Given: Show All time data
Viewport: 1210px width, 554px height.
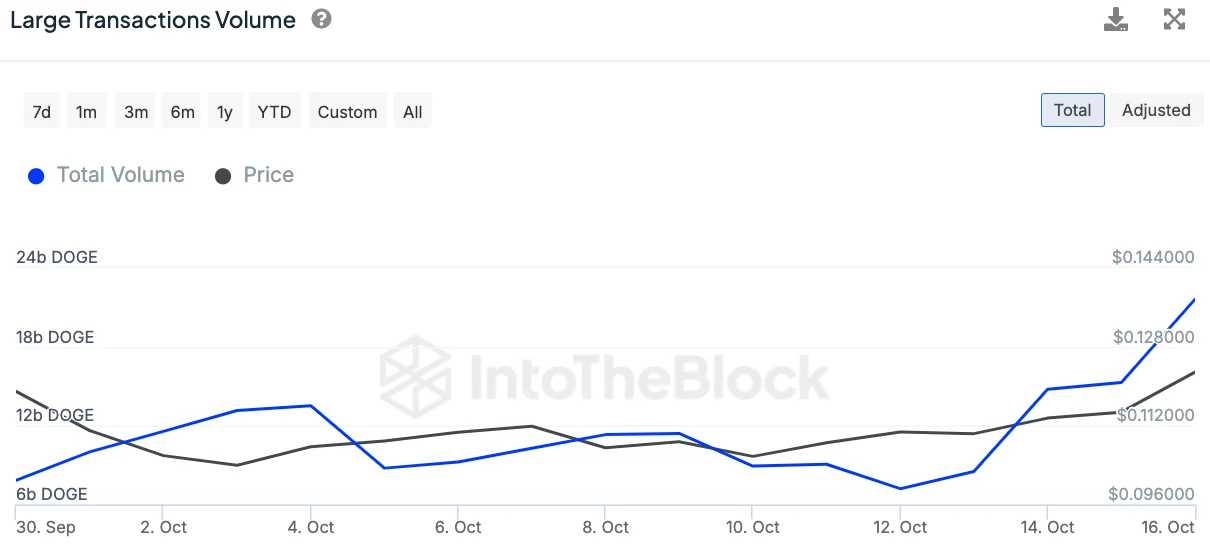Looking at the screenshot, I should [x=413, y=112].
